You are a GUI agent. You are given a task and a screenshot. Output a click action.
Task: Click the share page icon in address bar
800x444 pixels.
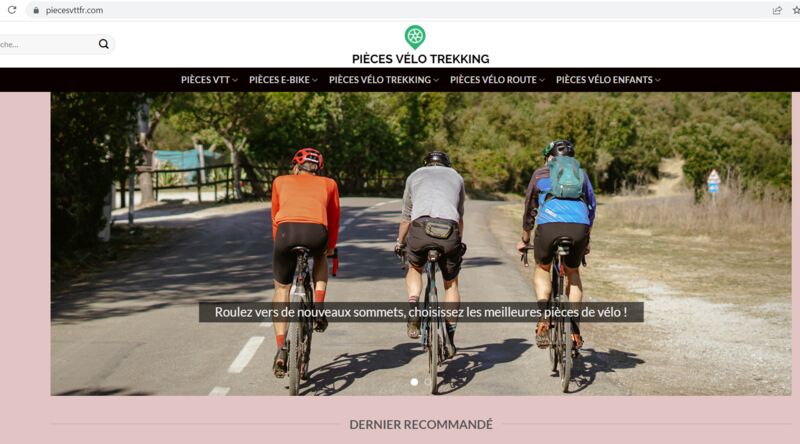[777, 10]
